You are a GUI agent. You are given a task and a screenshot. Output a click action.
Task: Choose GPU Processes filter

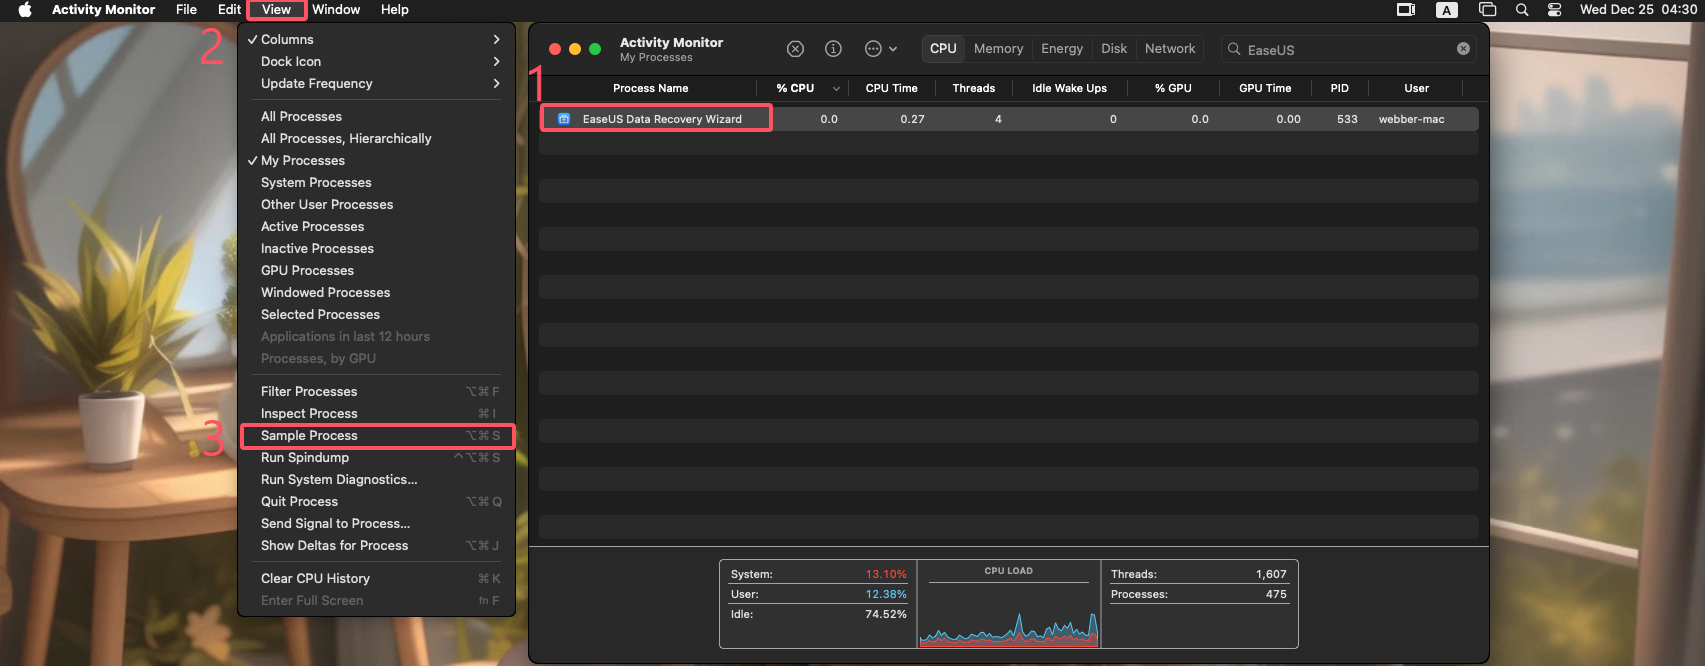tap(376, 270)
